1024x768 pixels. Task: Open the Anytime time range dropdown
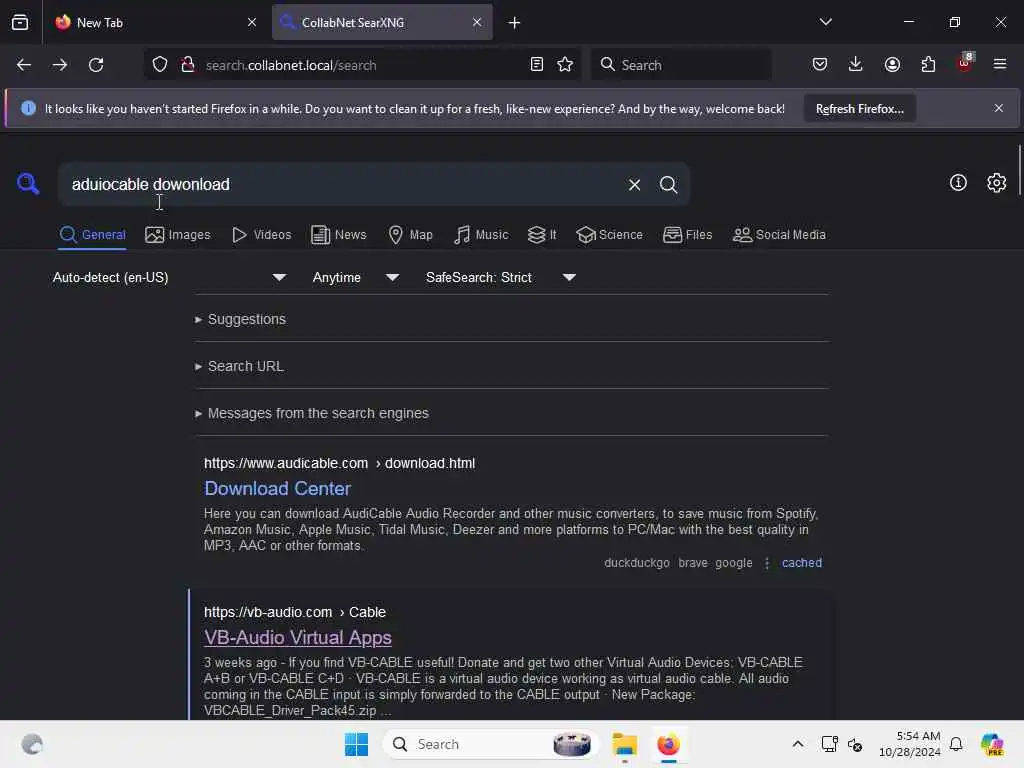tap(355, 278)
